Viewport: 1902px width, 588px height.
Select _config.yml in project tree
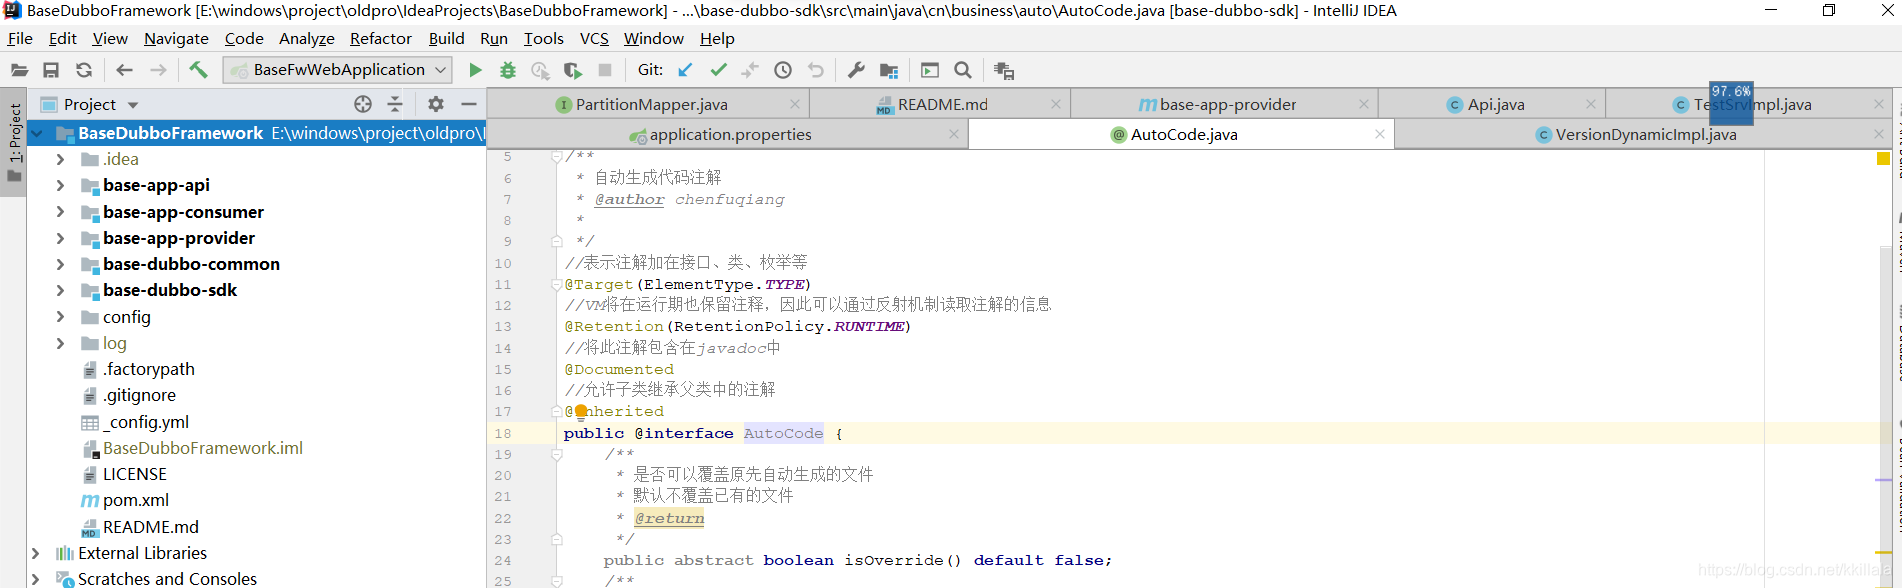click(x=145, y=422)
